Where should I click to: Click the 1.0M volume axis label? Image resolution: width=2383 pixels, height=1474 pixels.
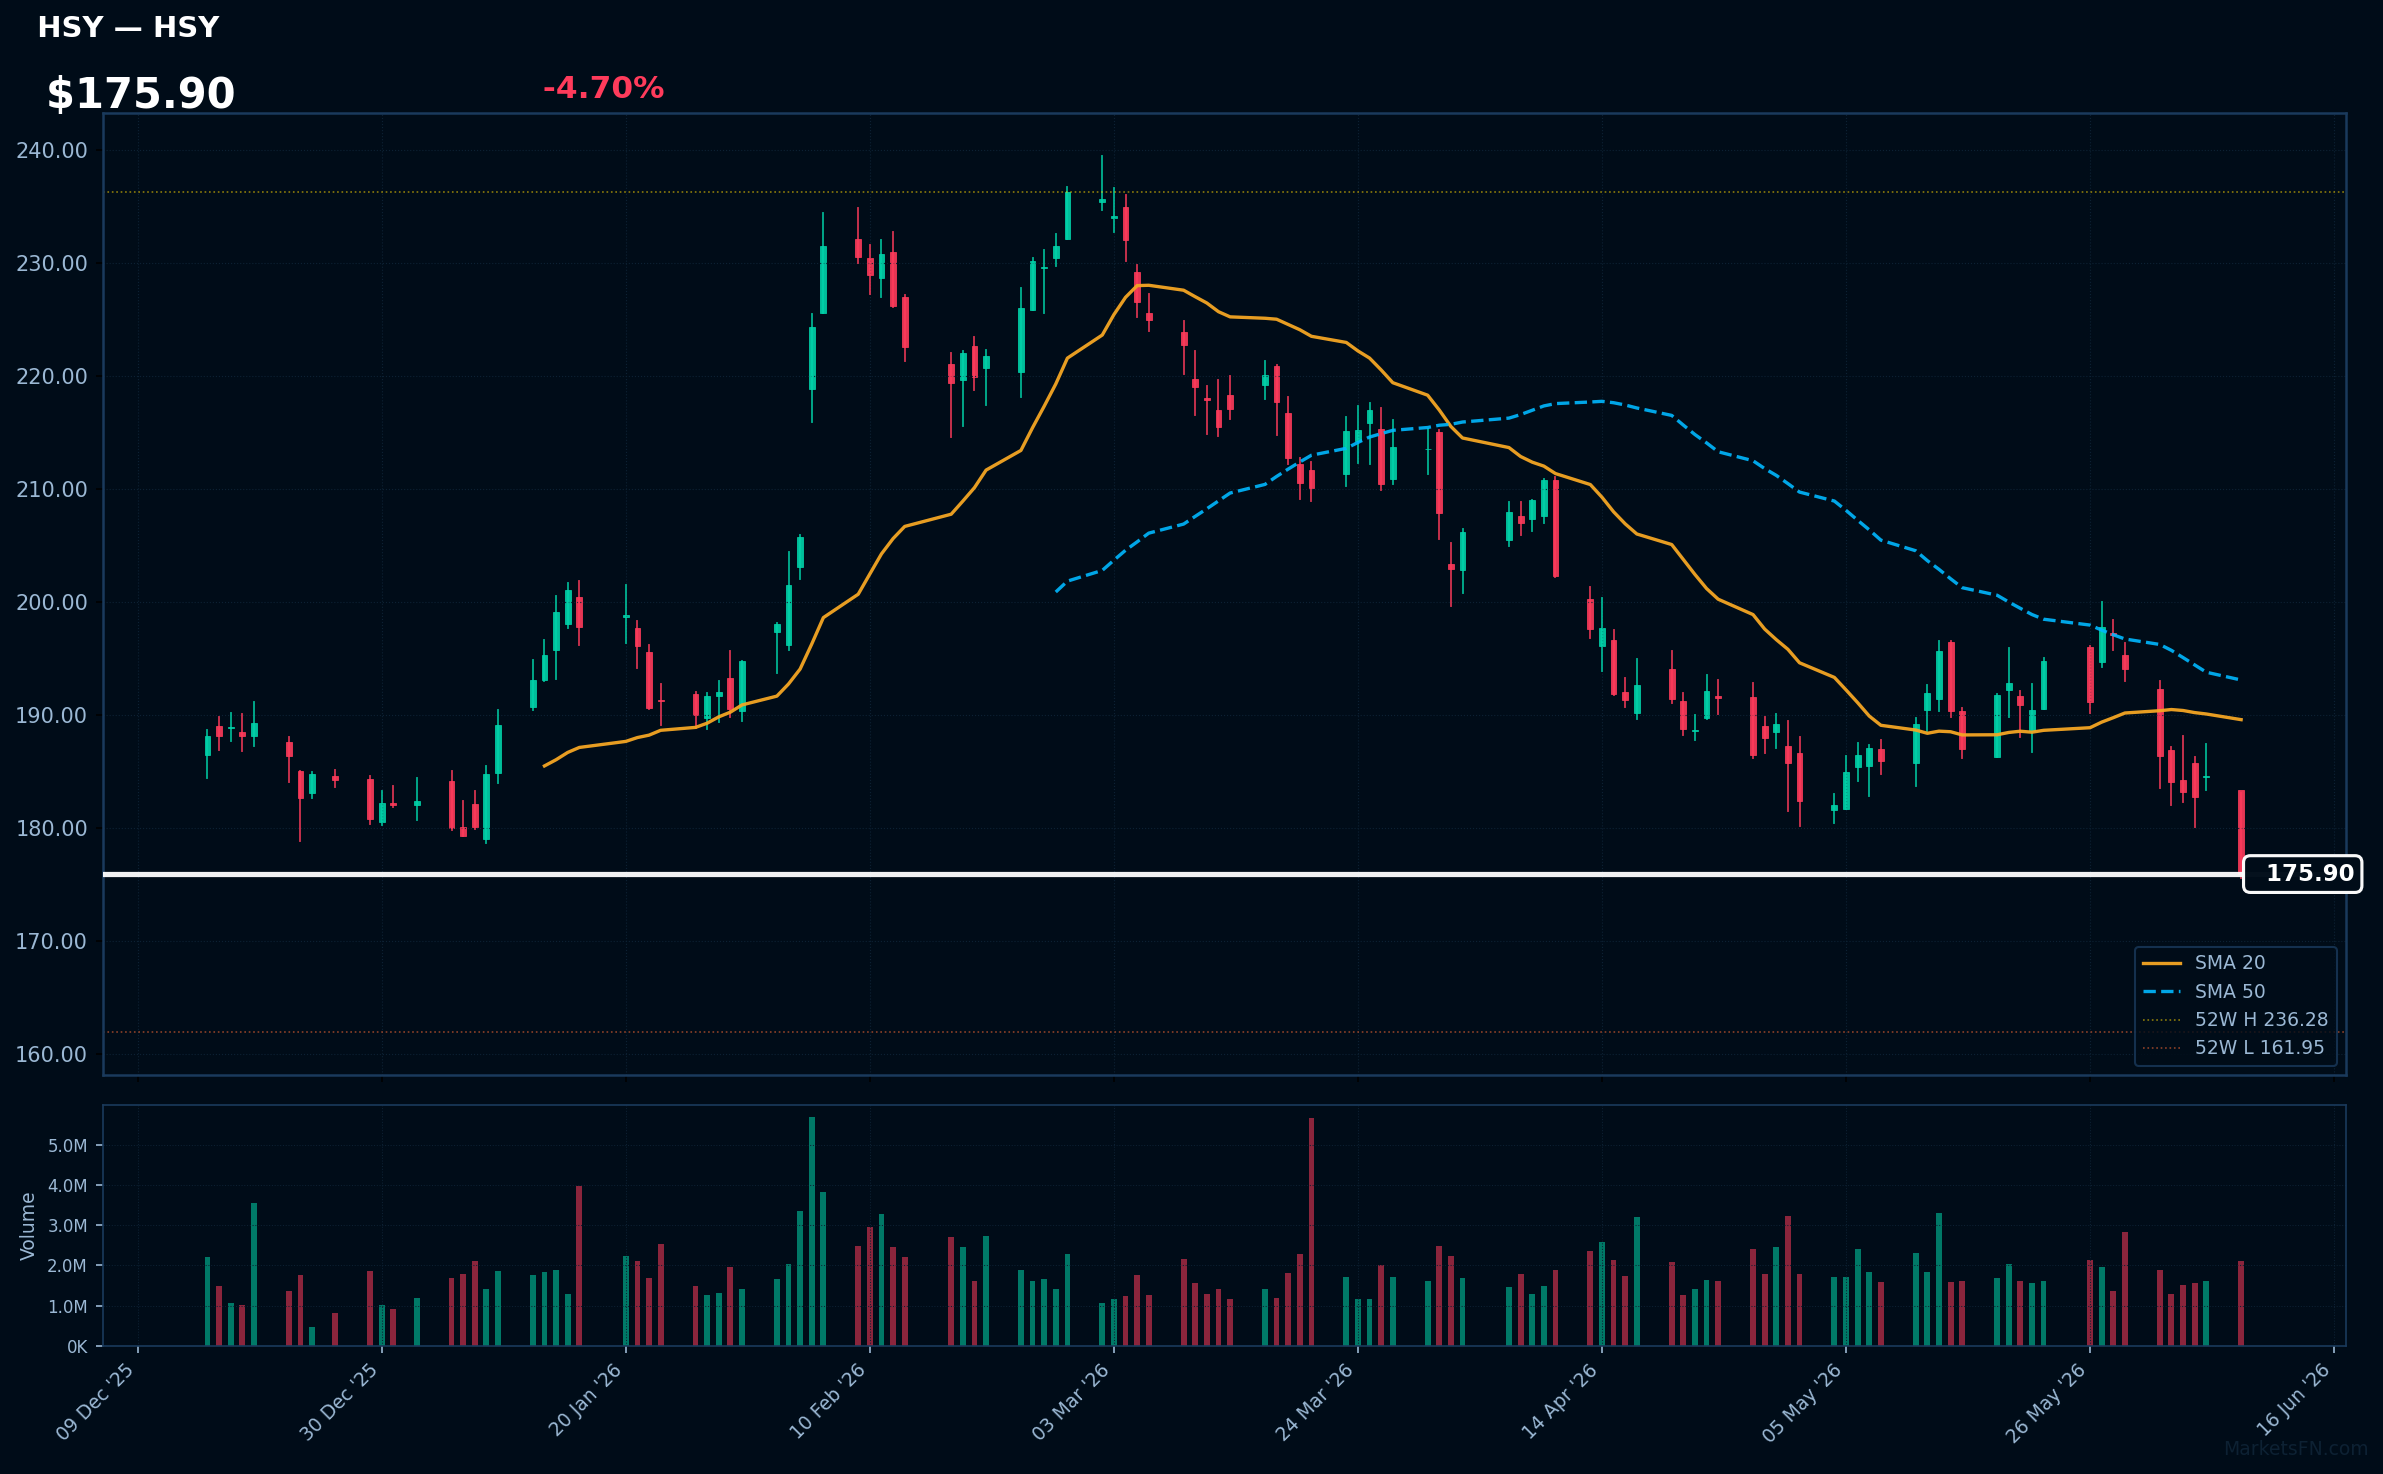point(68,1307)
